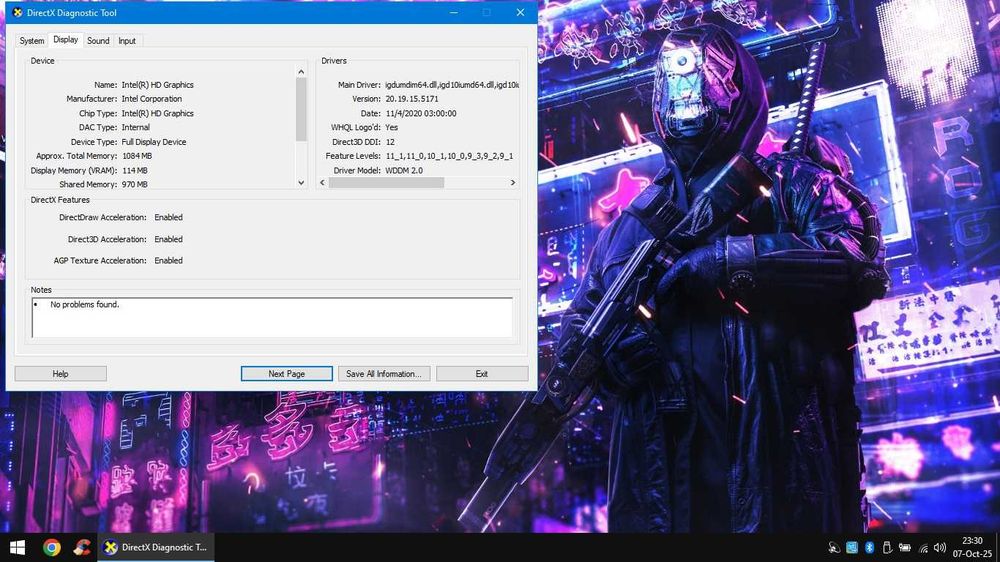The image size is (1000, 562).
Task: Click the Next Page button
Action: pyautogui.click(x=286, y=374)
